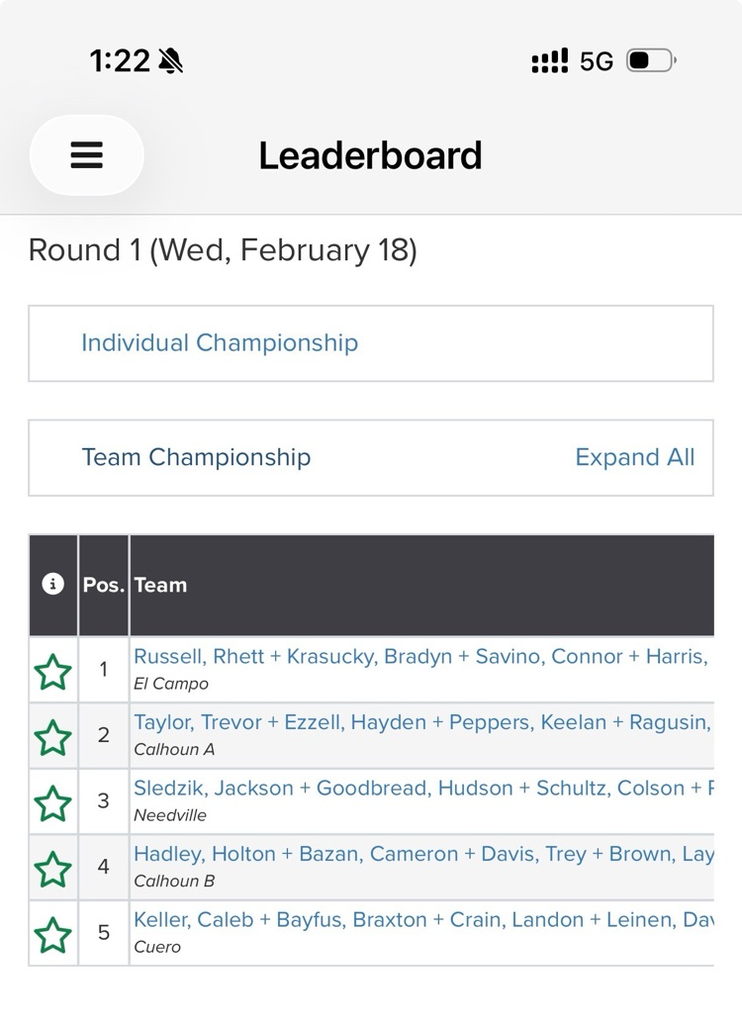Star the Needville team
The width and height of the screenshot is (742, 1024).
pos(53,804)
